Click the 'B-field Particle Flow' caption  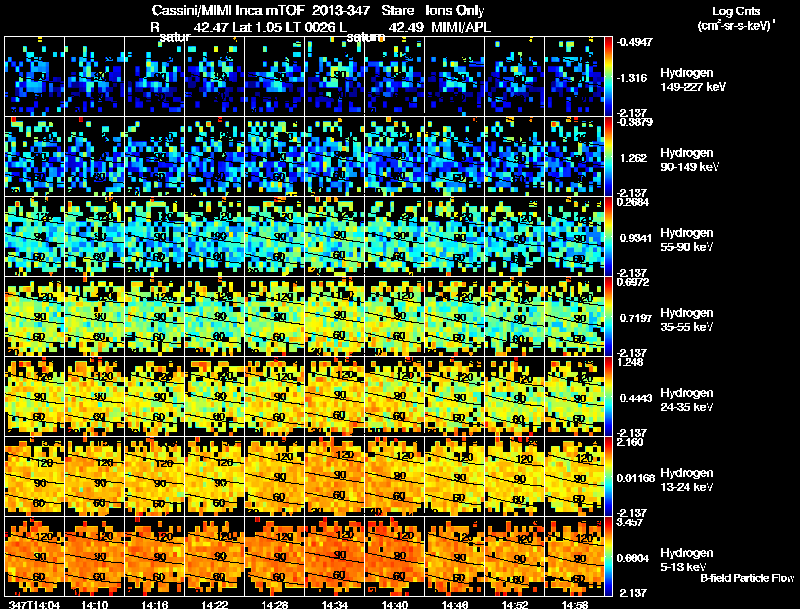[x=747, y=578]
